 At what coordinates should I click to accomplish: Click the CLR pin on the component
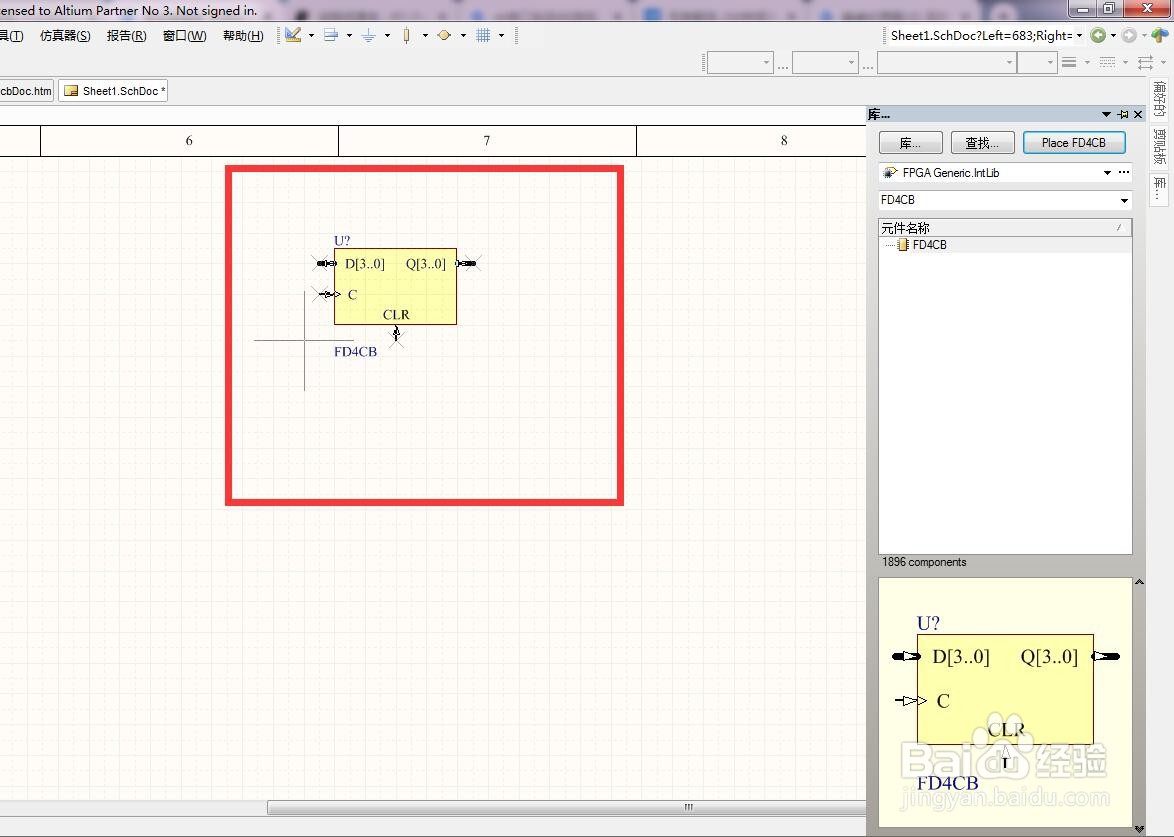[x=396, y=333]
